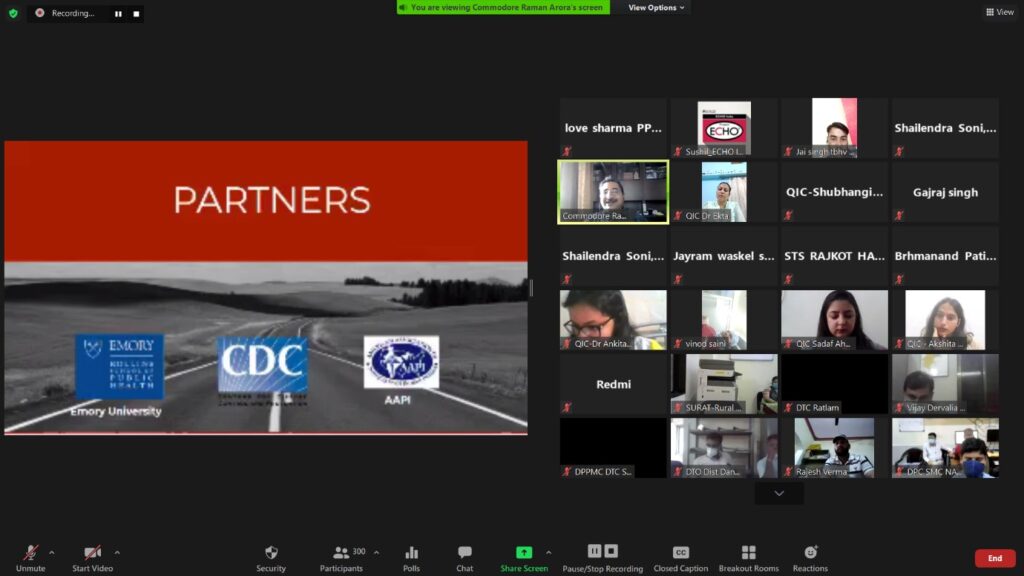Screen dimensions: 1024x576
Task: Expand video options arrow beside Start Video
Action: pos(117,552)
